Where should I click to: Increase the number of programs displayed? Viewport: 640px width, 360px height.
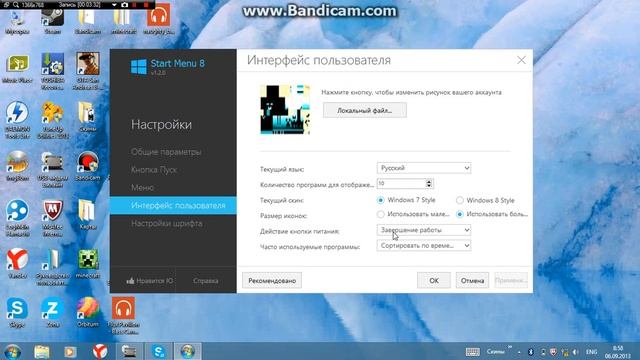tap(429, 181)
